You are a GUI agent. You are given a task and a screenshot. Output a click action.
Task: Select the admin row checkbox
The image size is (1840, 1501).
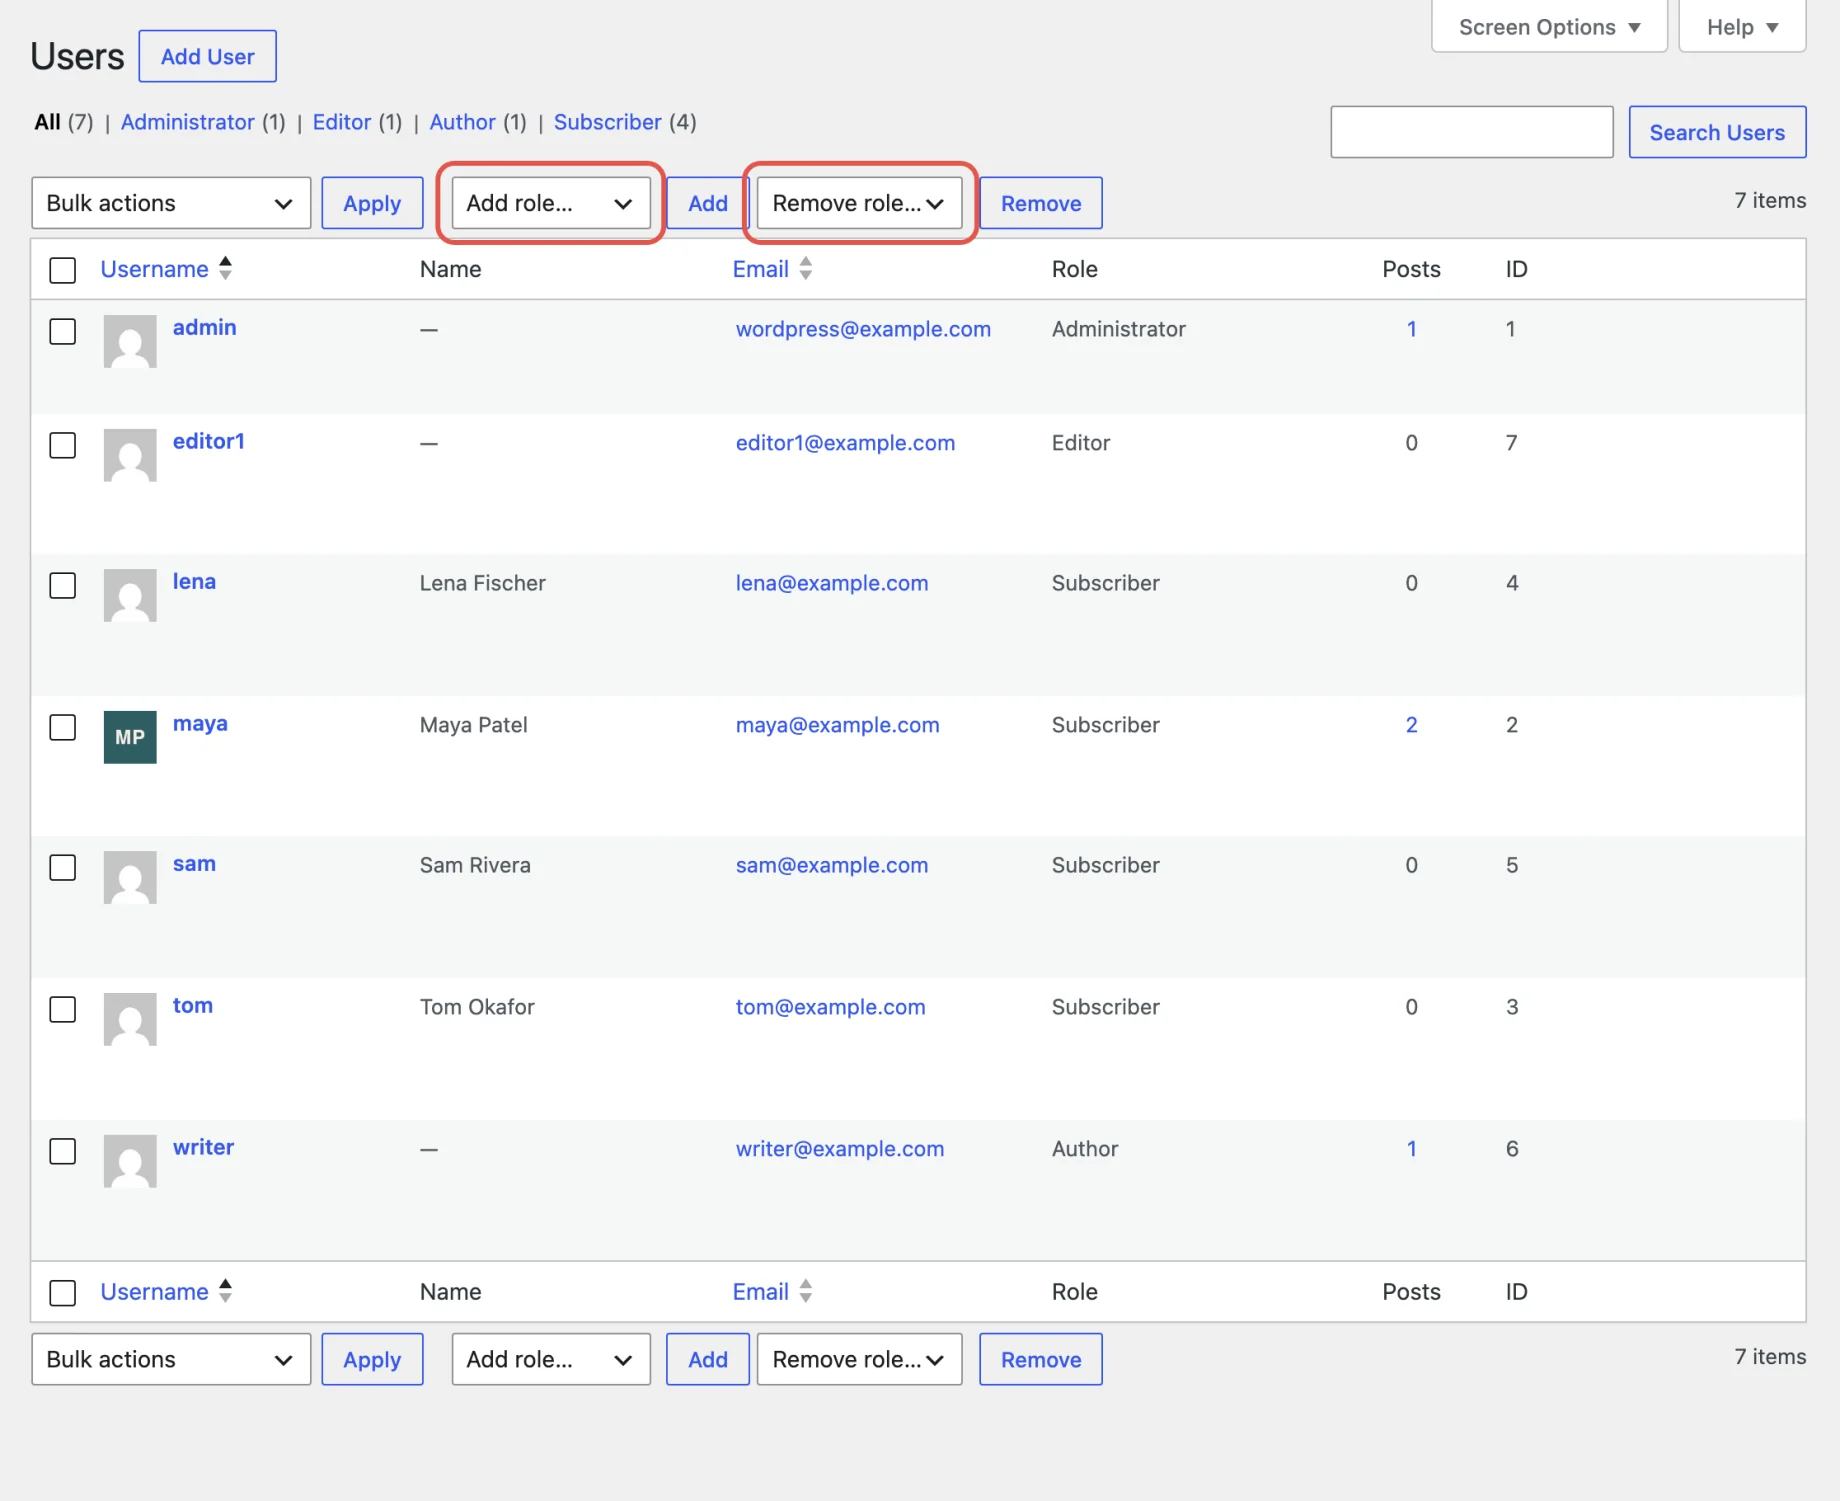pos(63,331)
